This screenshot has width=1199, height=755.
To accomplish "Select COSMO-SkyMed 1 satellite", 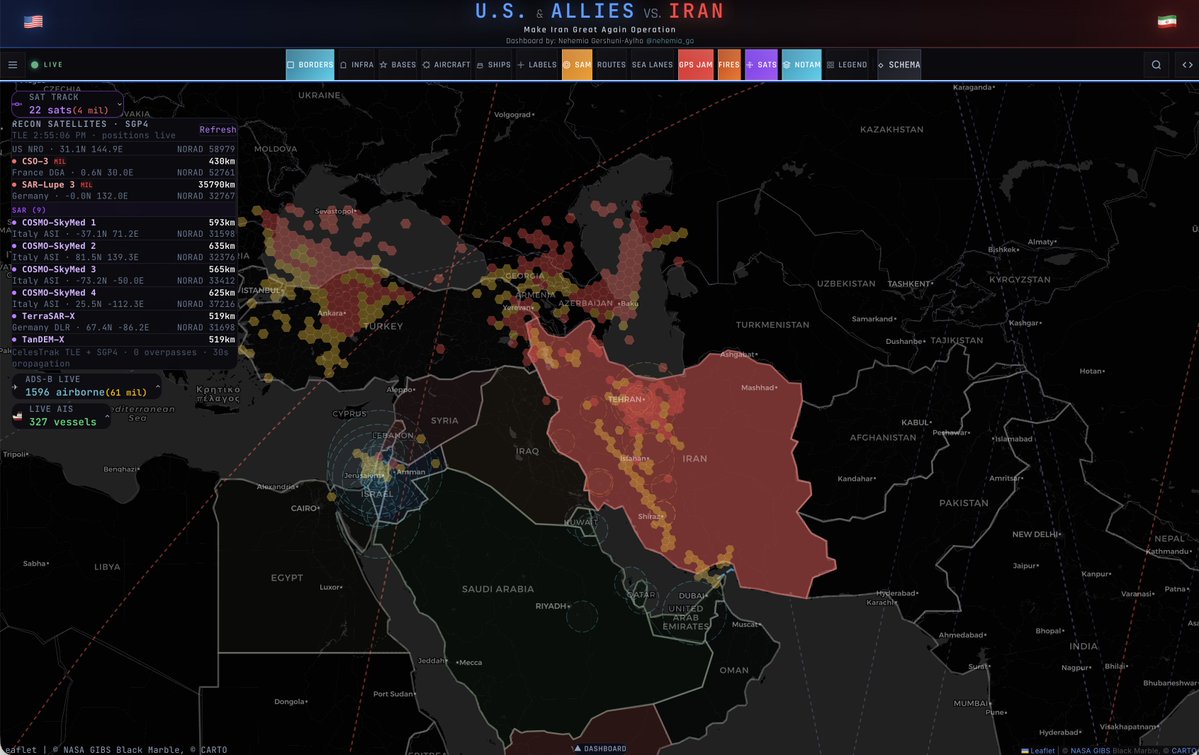I will pos(123,228).
